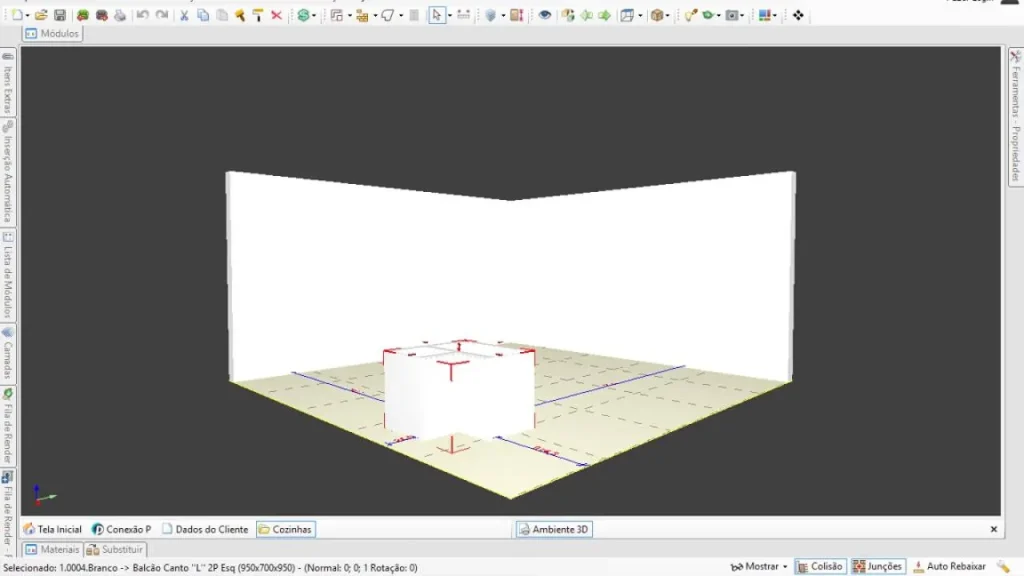The width and height of the screenshot is (1024, 576).
Task: Click the open folder icon
Action: (40, 15)
